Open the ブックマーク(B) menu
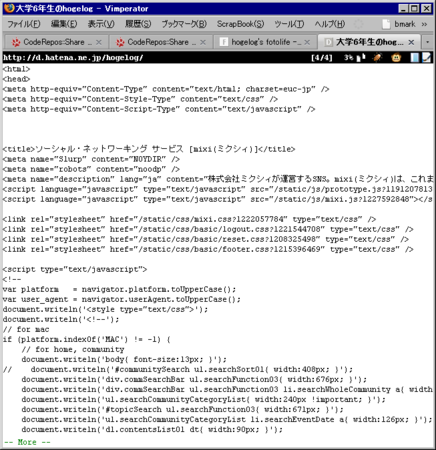This screenshot has height=450, width=436. point(184,24)
